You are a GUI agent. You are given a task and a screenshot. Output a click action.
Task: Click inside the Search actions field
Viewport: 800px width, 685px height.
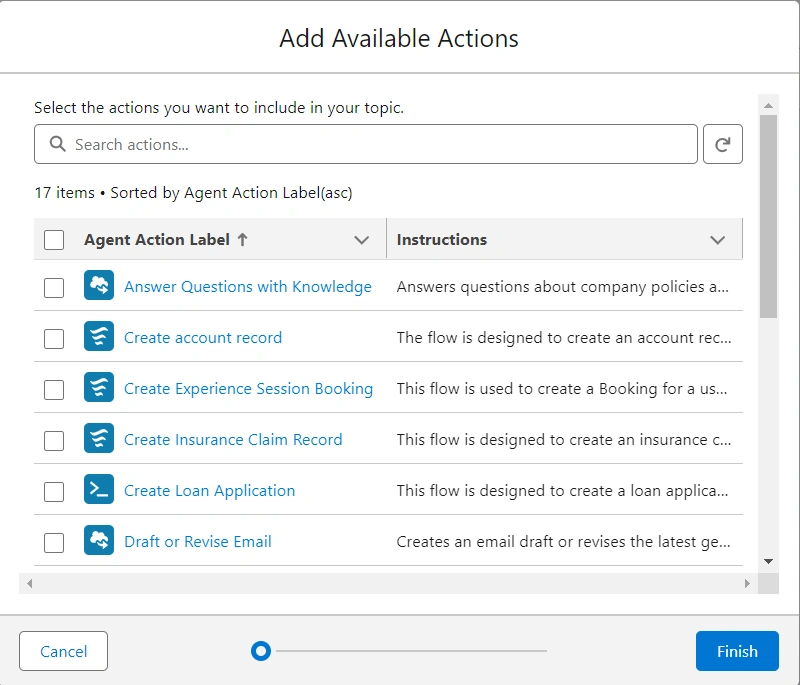click(300, 144)
